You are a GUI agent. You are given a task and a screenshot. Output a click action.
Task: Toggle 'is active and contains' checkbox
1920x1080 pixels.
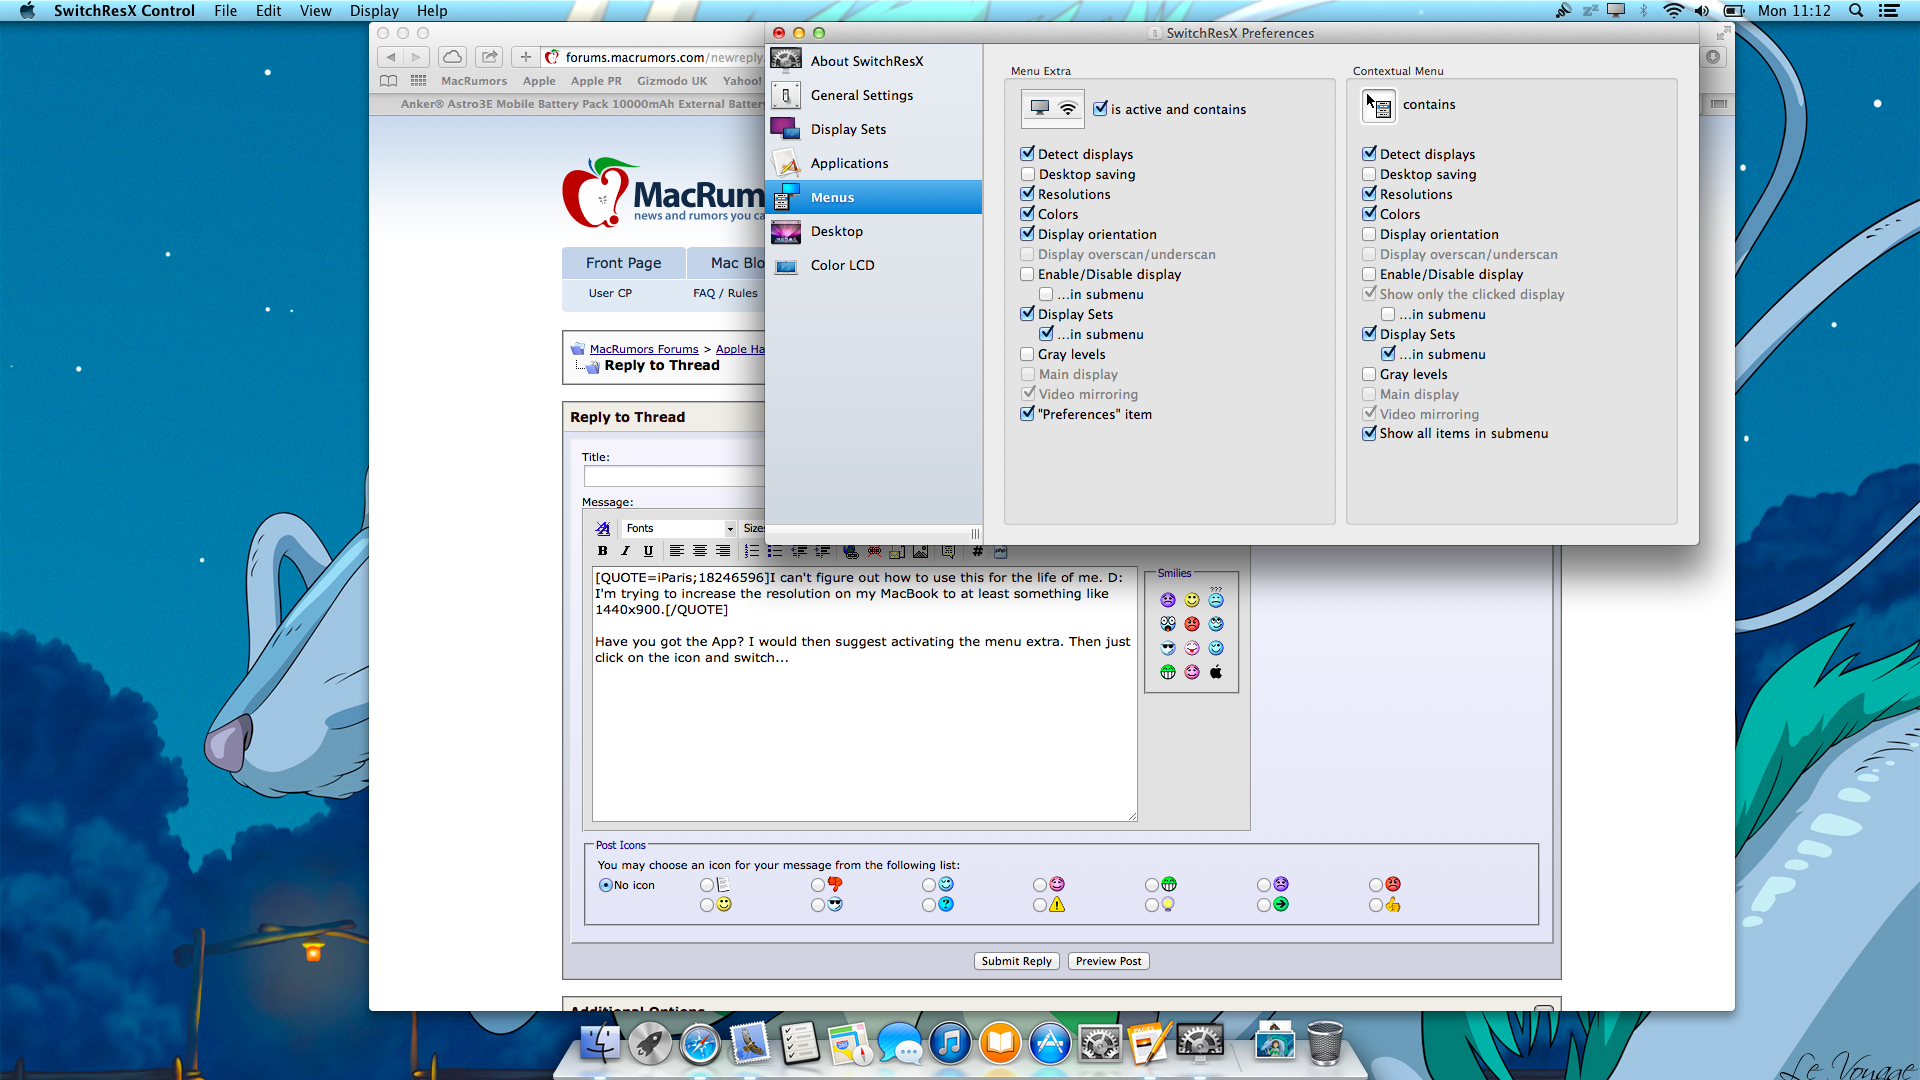1100,108
